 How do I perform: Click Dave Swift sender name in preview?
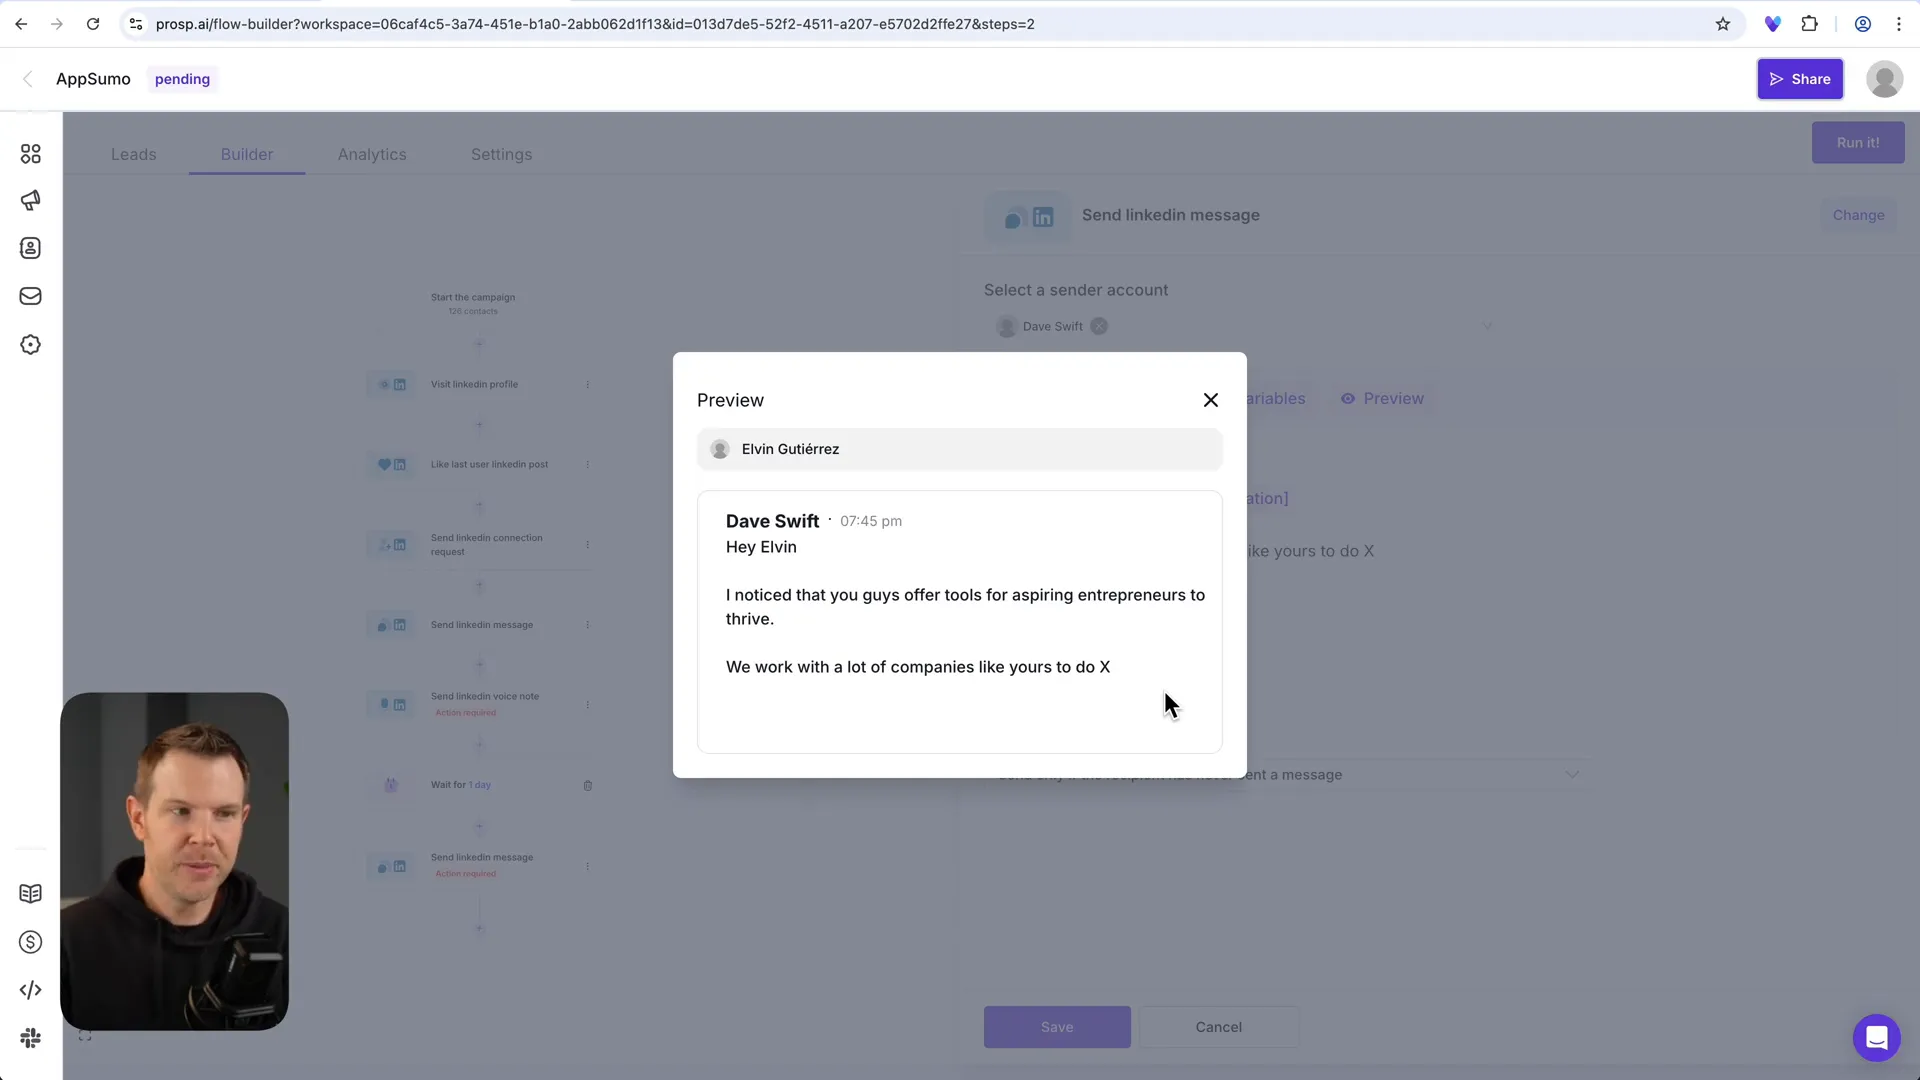(772, 521)
